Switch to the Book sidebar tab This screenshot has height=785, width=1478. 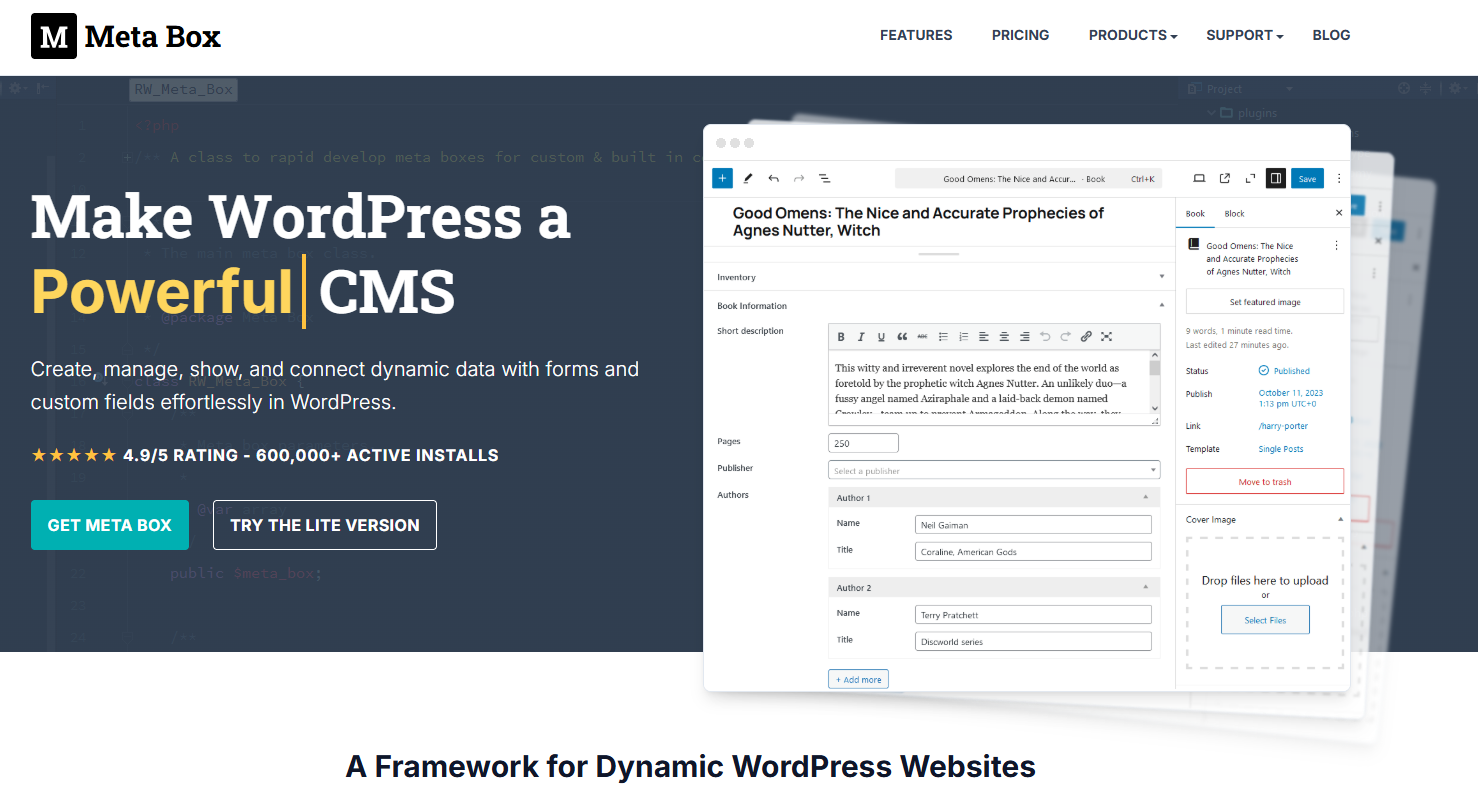[x=1195, y=214]
